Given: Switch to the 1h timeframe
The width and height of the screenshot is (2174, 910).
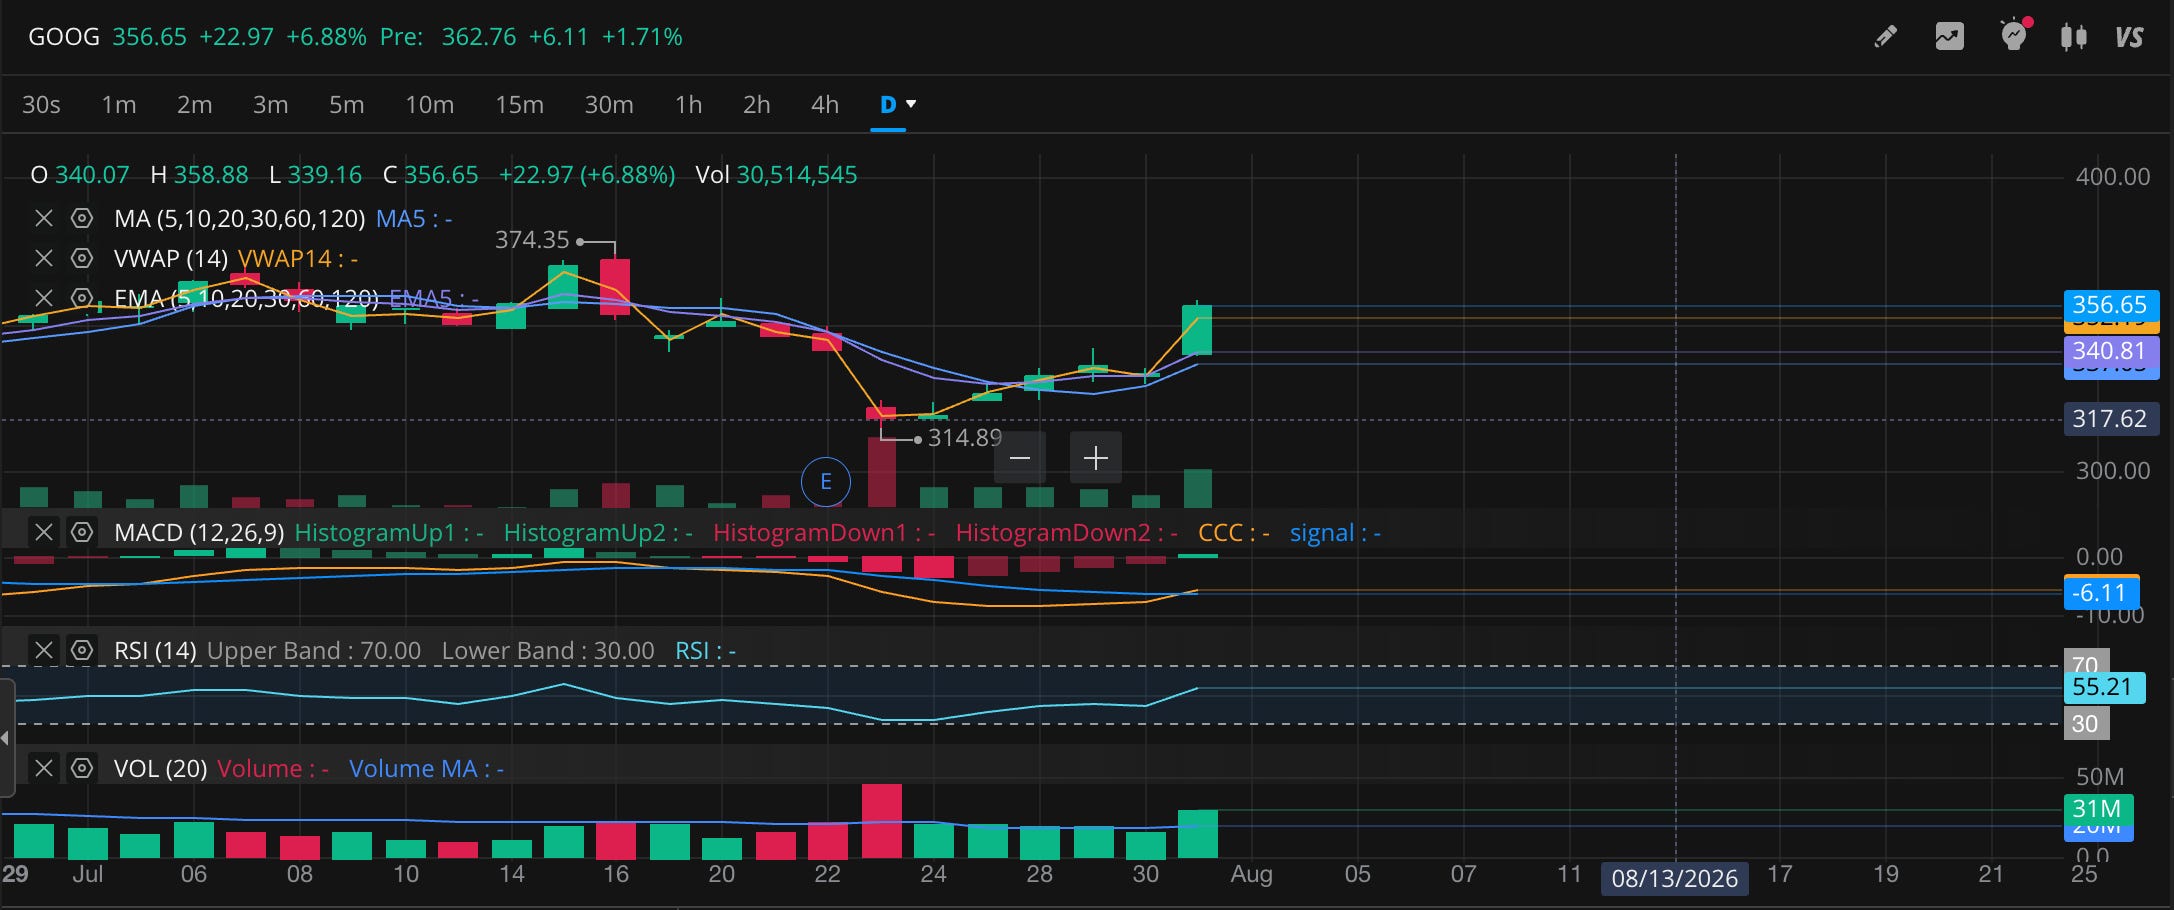Looking at the screenshot, I should (688, 104).
